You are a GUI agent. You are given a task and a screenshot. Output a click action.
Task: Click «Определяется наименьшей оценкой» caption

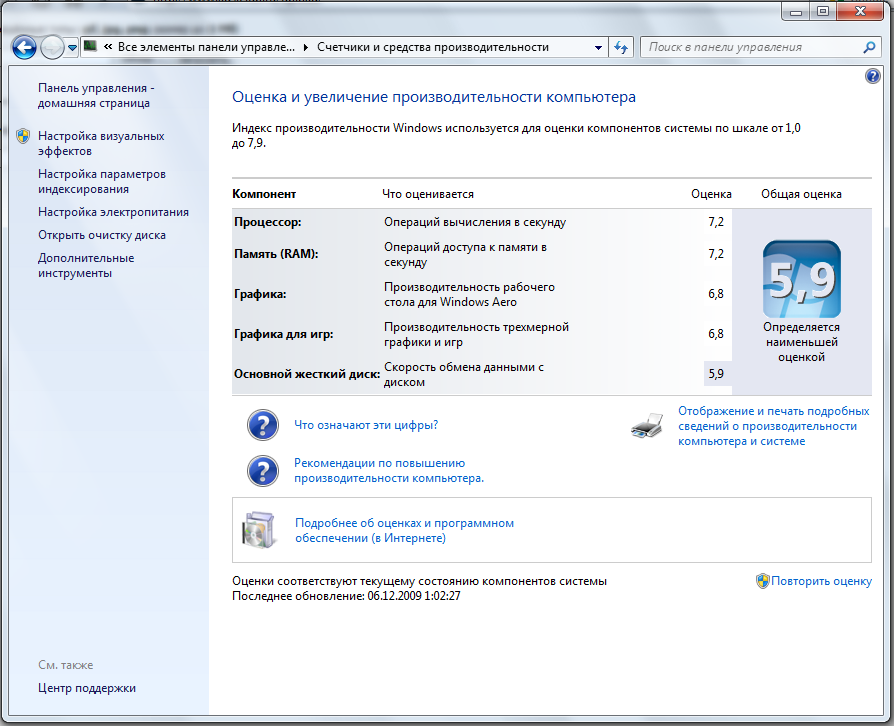coord(801,342)
